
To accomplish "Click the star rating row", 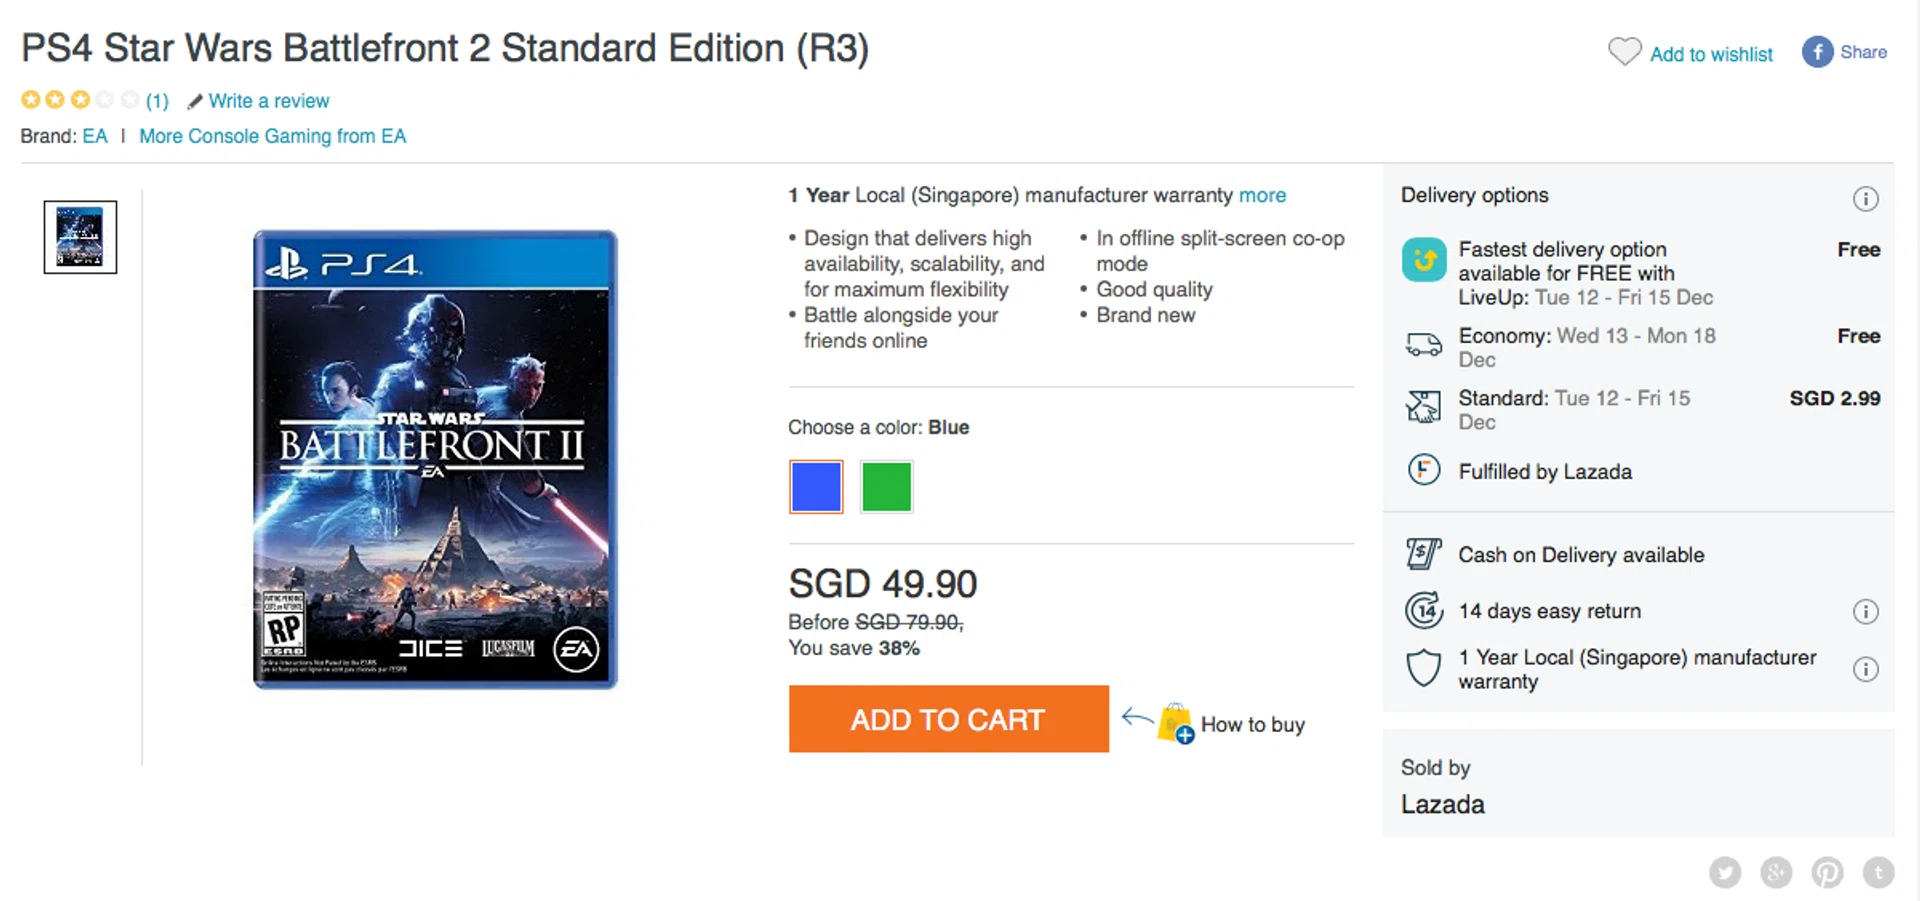I will (x=80, y=100).
